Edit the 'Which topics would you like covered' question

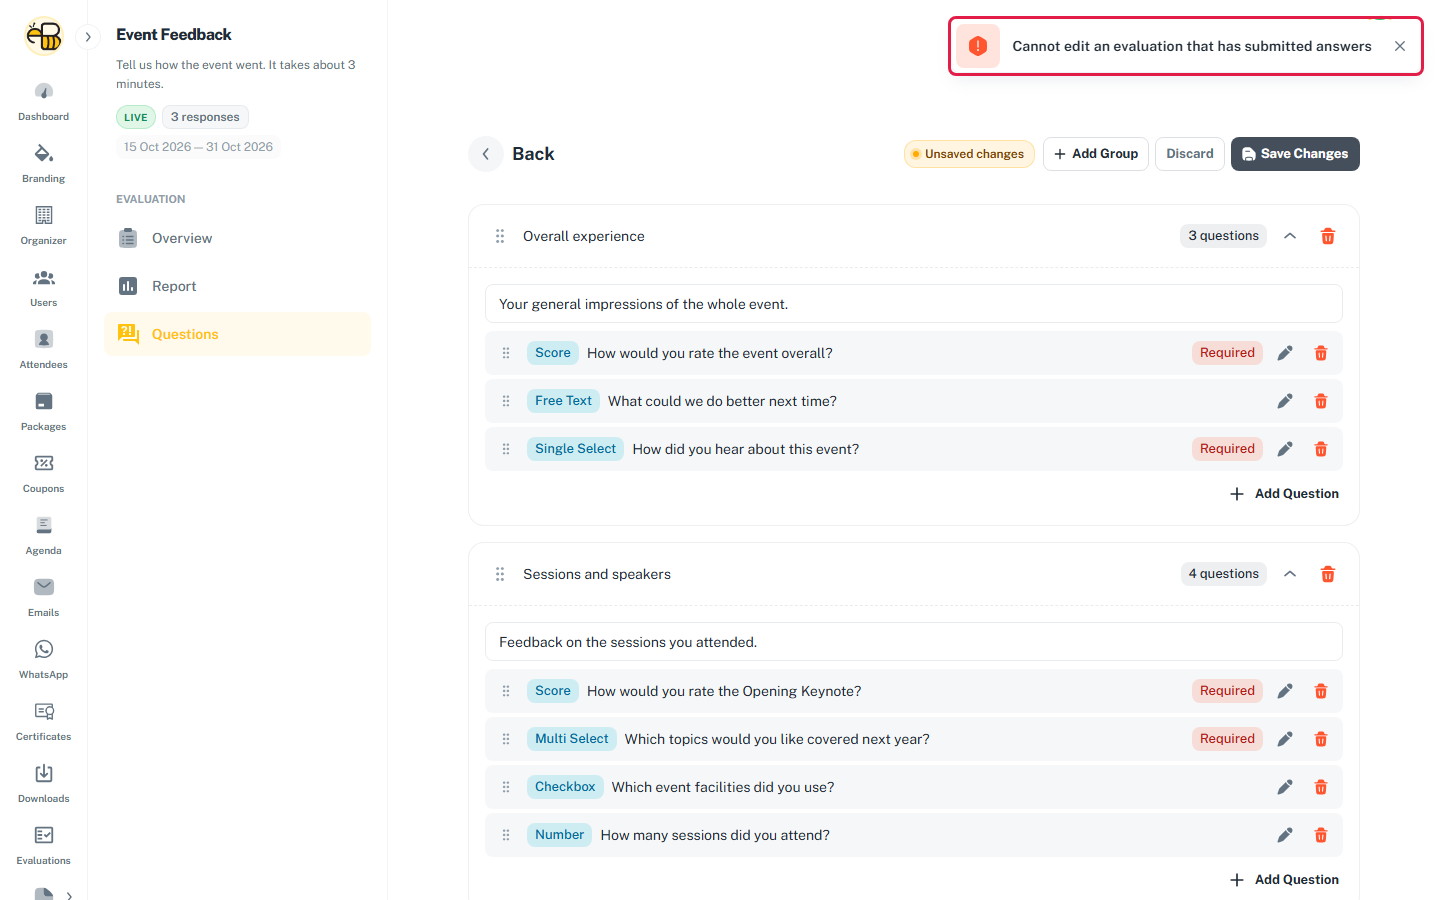click(x=1285, y=739)
